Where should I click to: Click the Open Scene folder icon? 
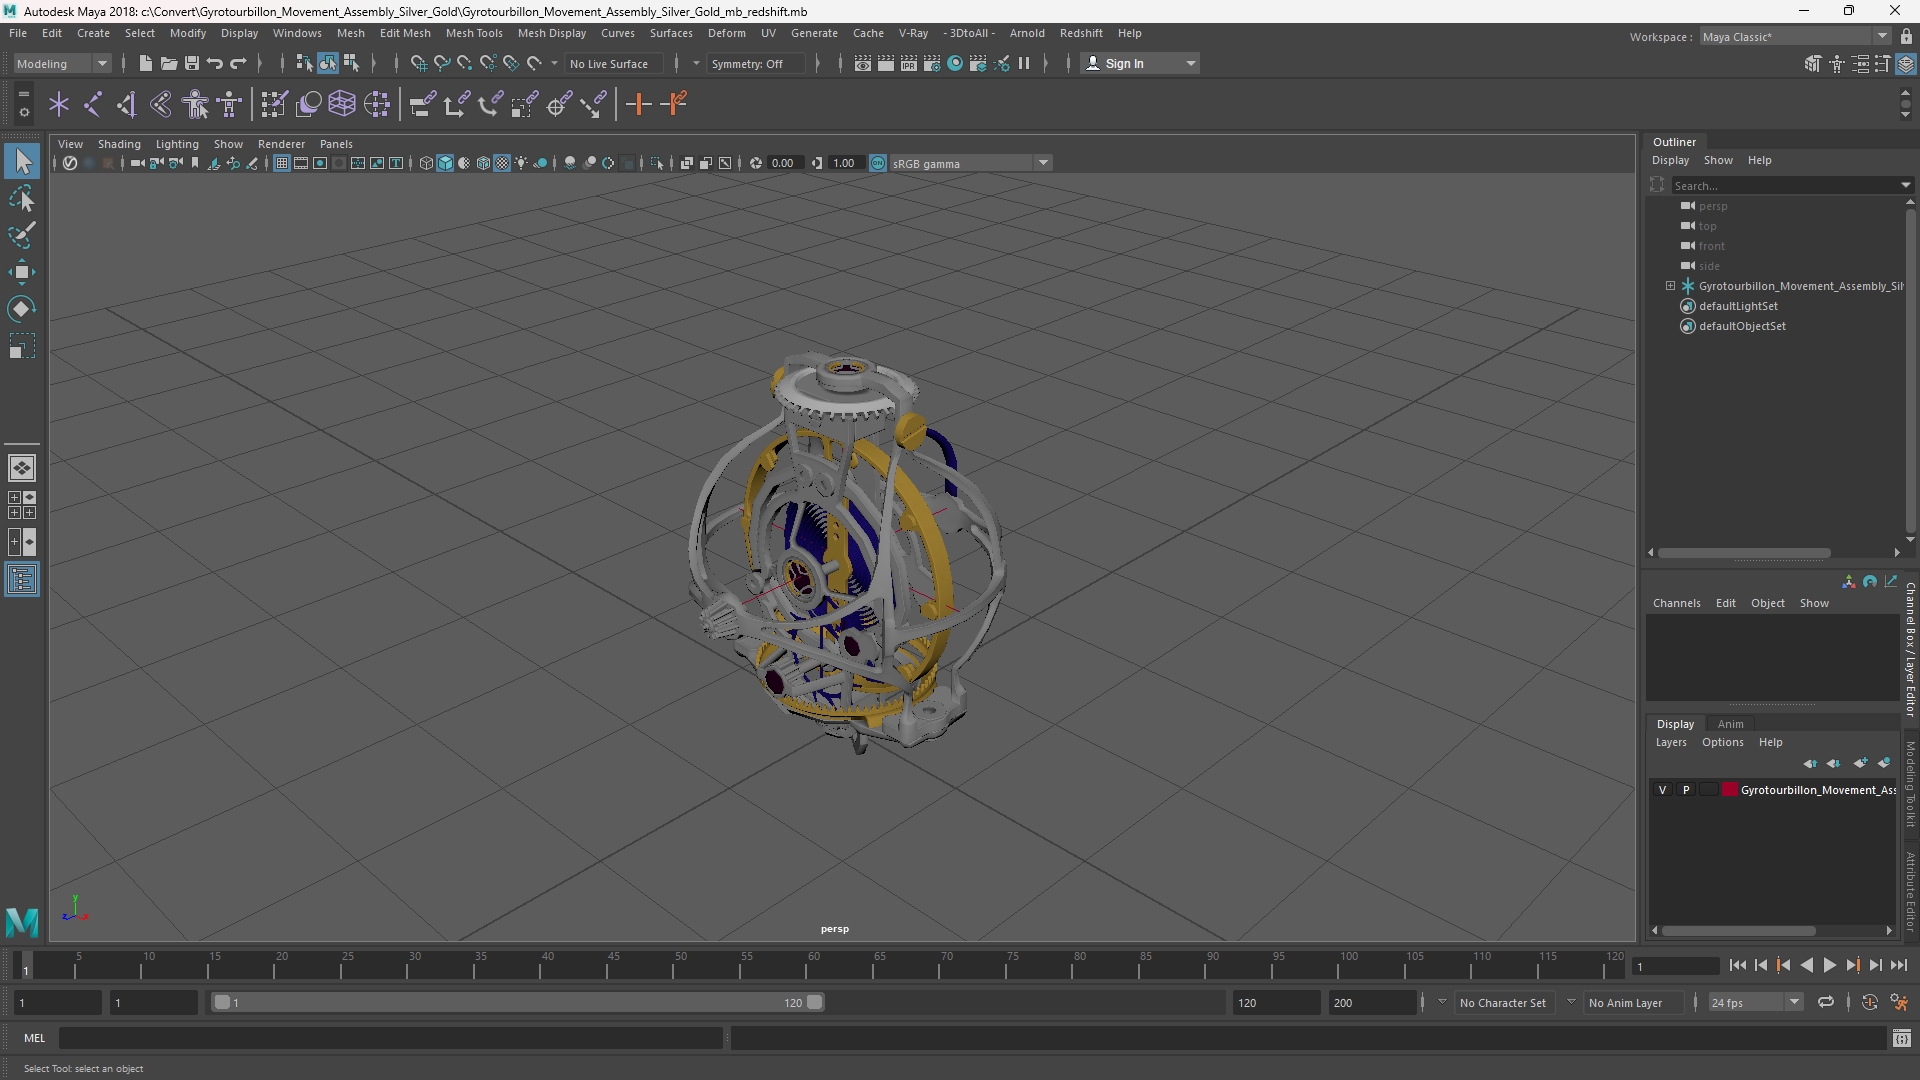click(x=168, y=63)
